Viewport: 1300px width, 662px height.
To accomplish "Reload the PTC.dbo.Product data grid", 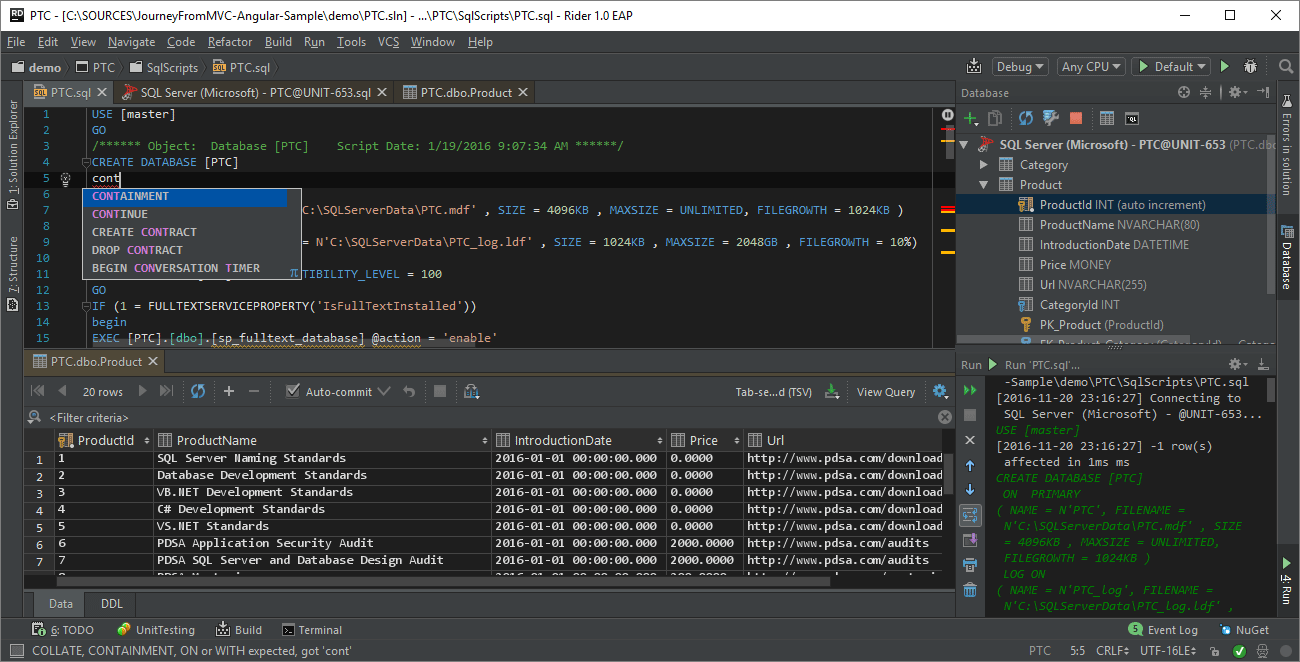I will [x=198, y=391].
